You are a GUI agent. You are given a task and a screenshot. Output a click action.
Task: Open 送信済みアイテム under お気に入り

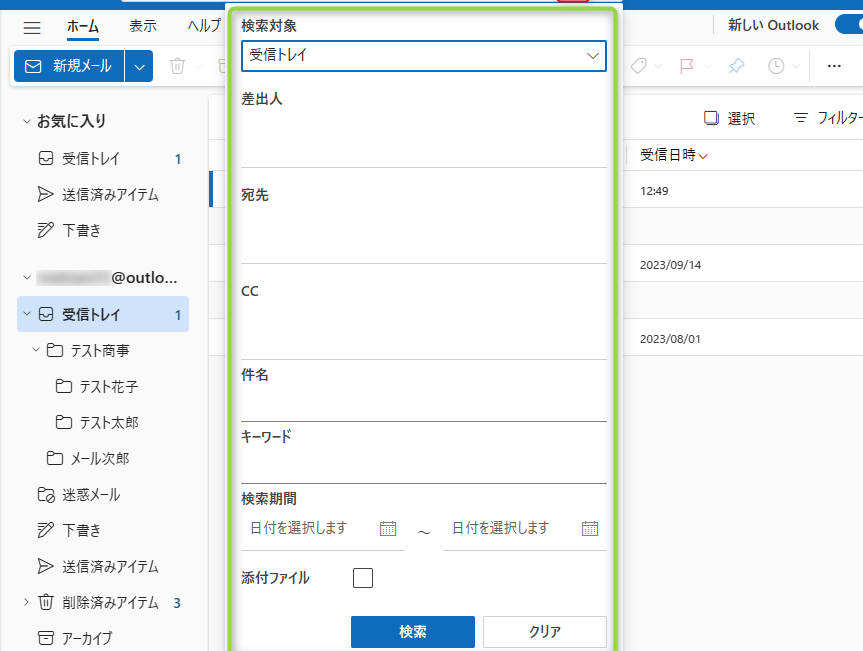pyautogui.click(x=103, y=195)
